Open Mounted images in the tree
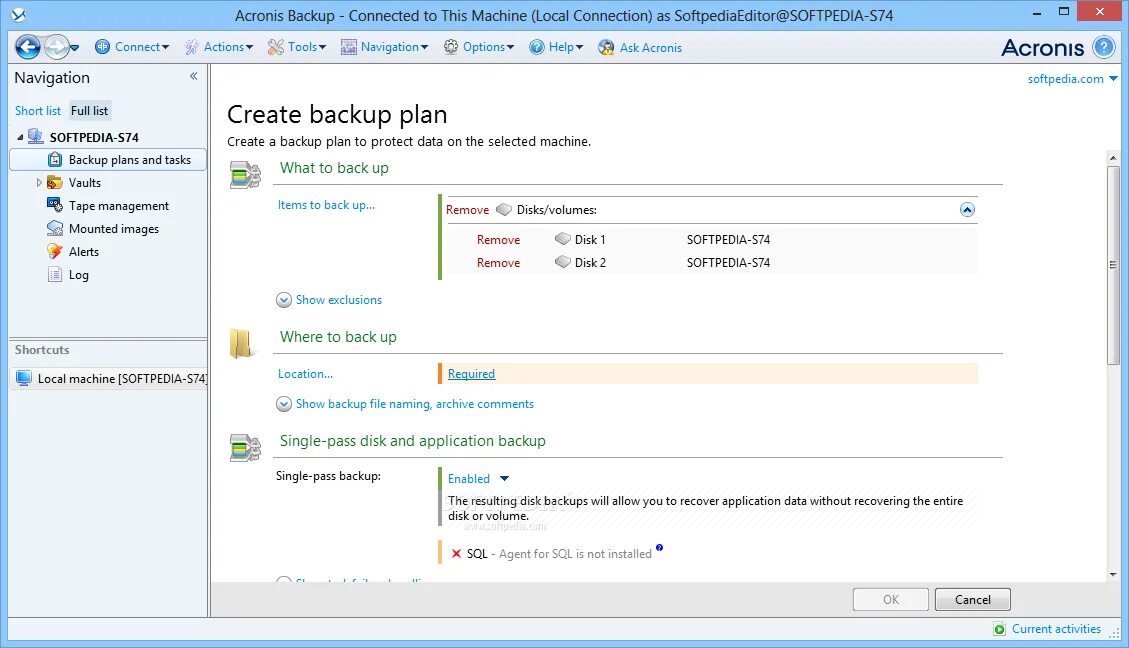The width and height of the screenshot is (1129, 648). coord(114,229)
